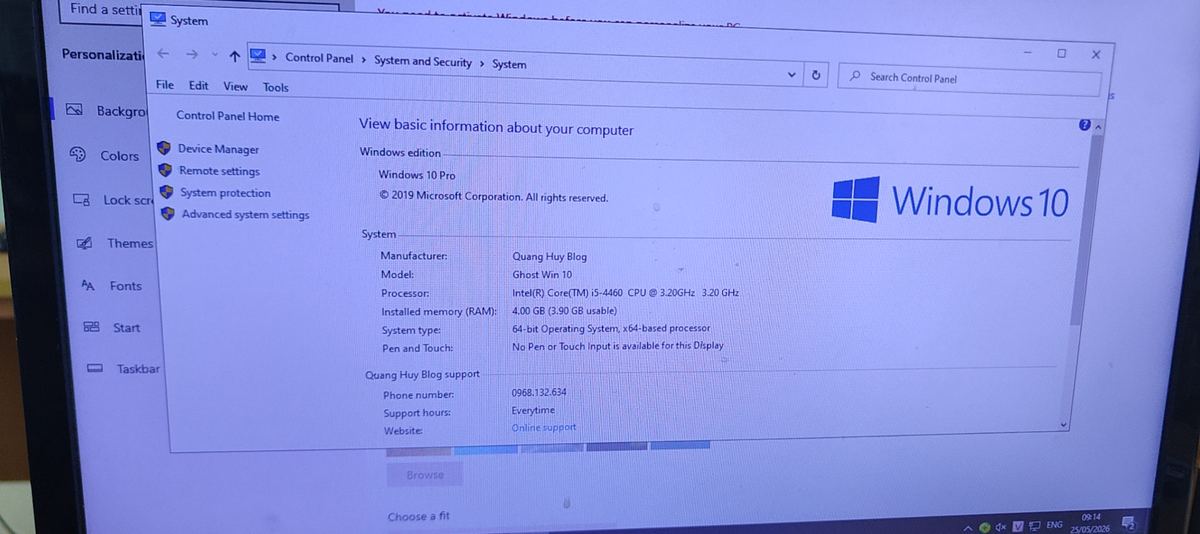Viewport: 1200px width, 534px height.
Task: Open the blue Help question mark
Action: [x=1085, y=125]
